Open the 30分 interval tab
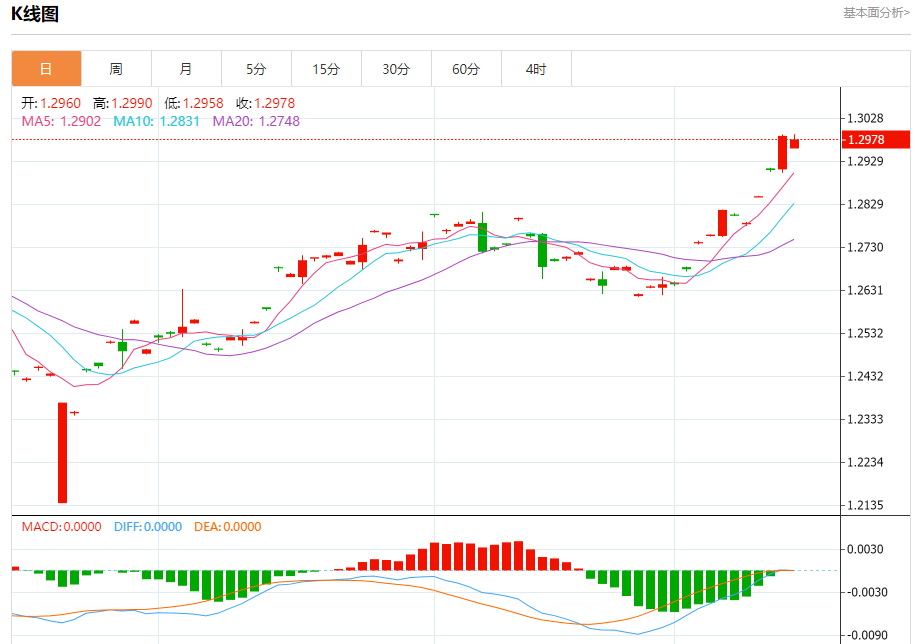 396,68
